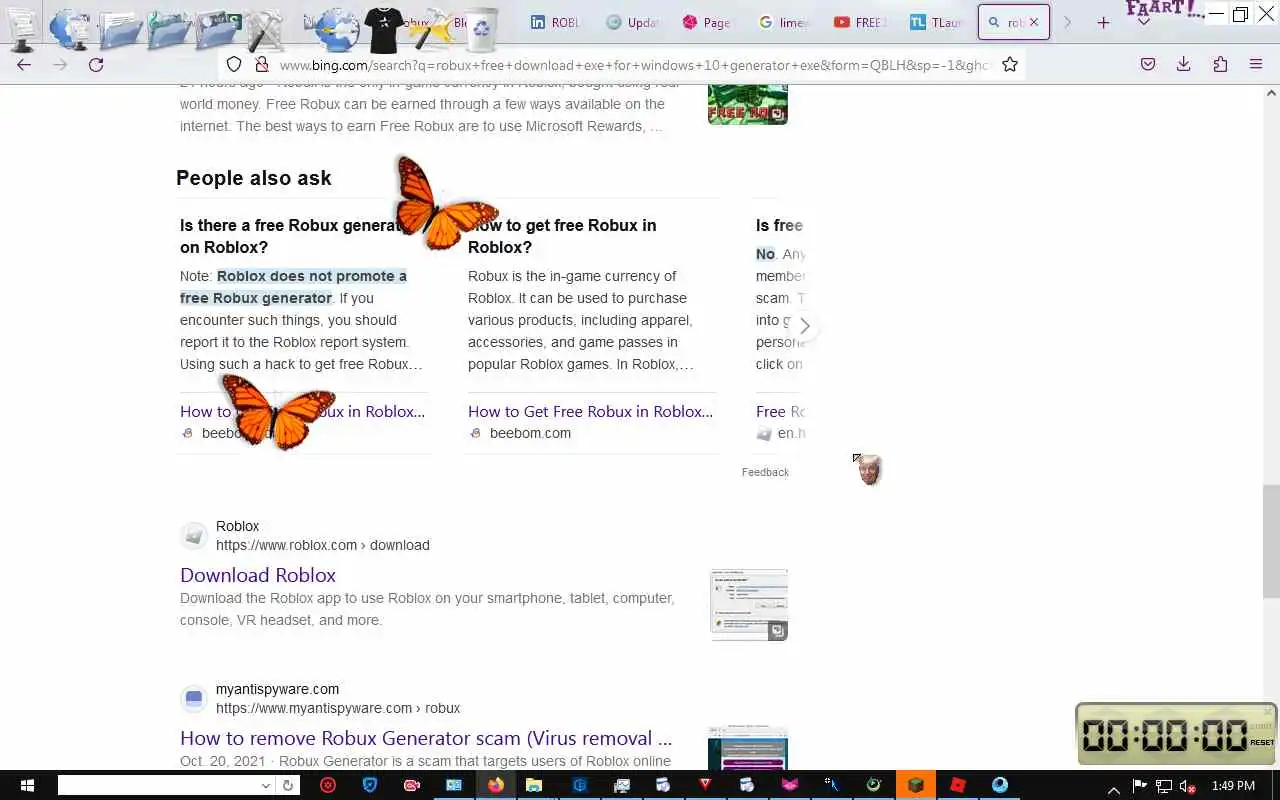
Task: Click the flag notification tray icon
Action: (1139, 786)
